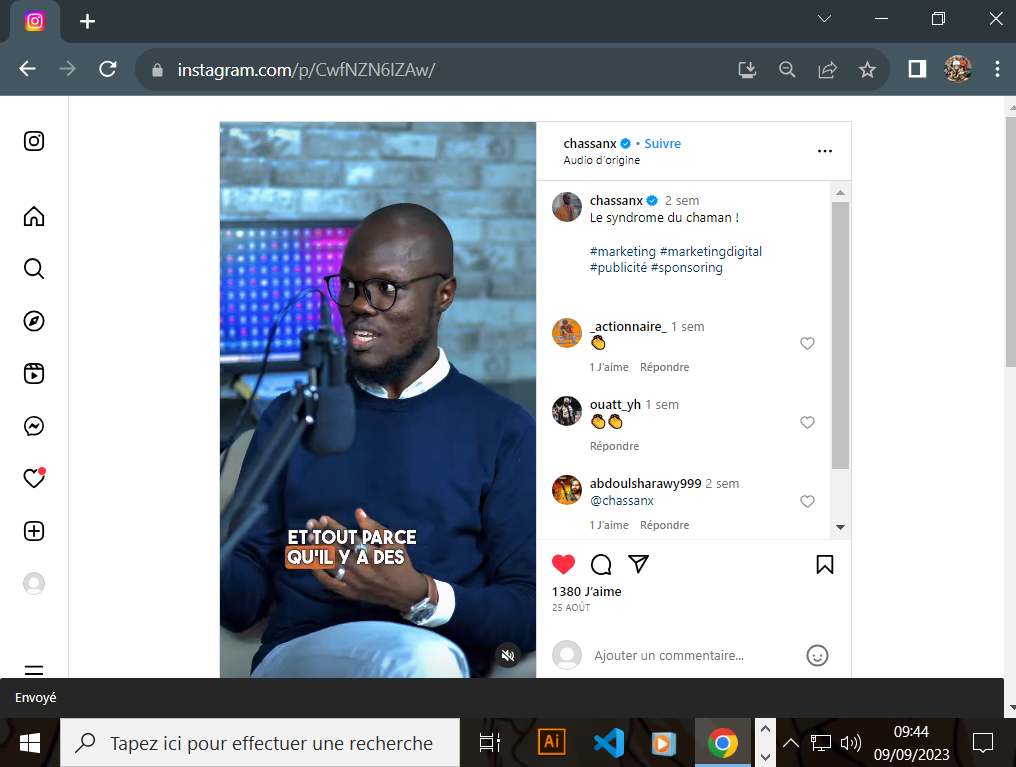1016x767 pixels.
Task: Expand Chrome tab search chevron
Action: [824, 19]
